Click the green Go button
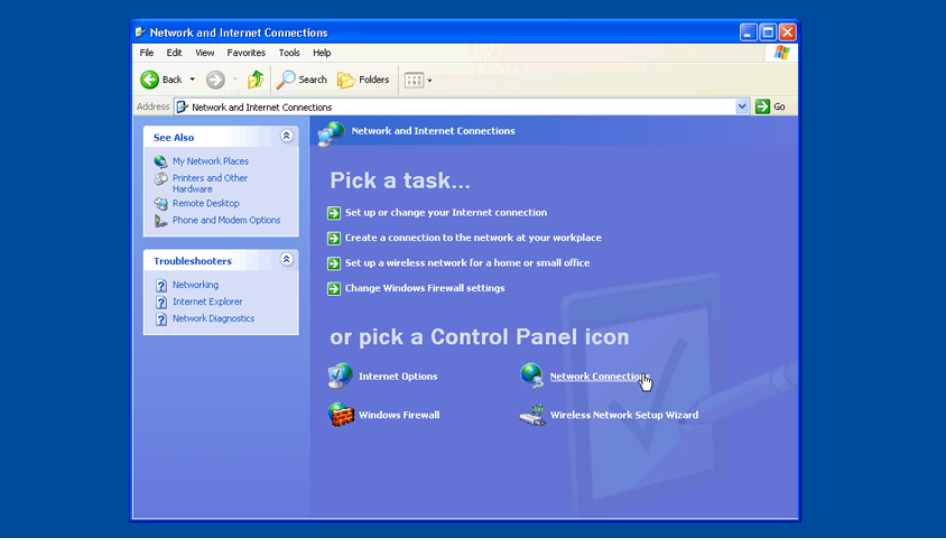This screenshot has height=541, width=946. tap(770, 107)
